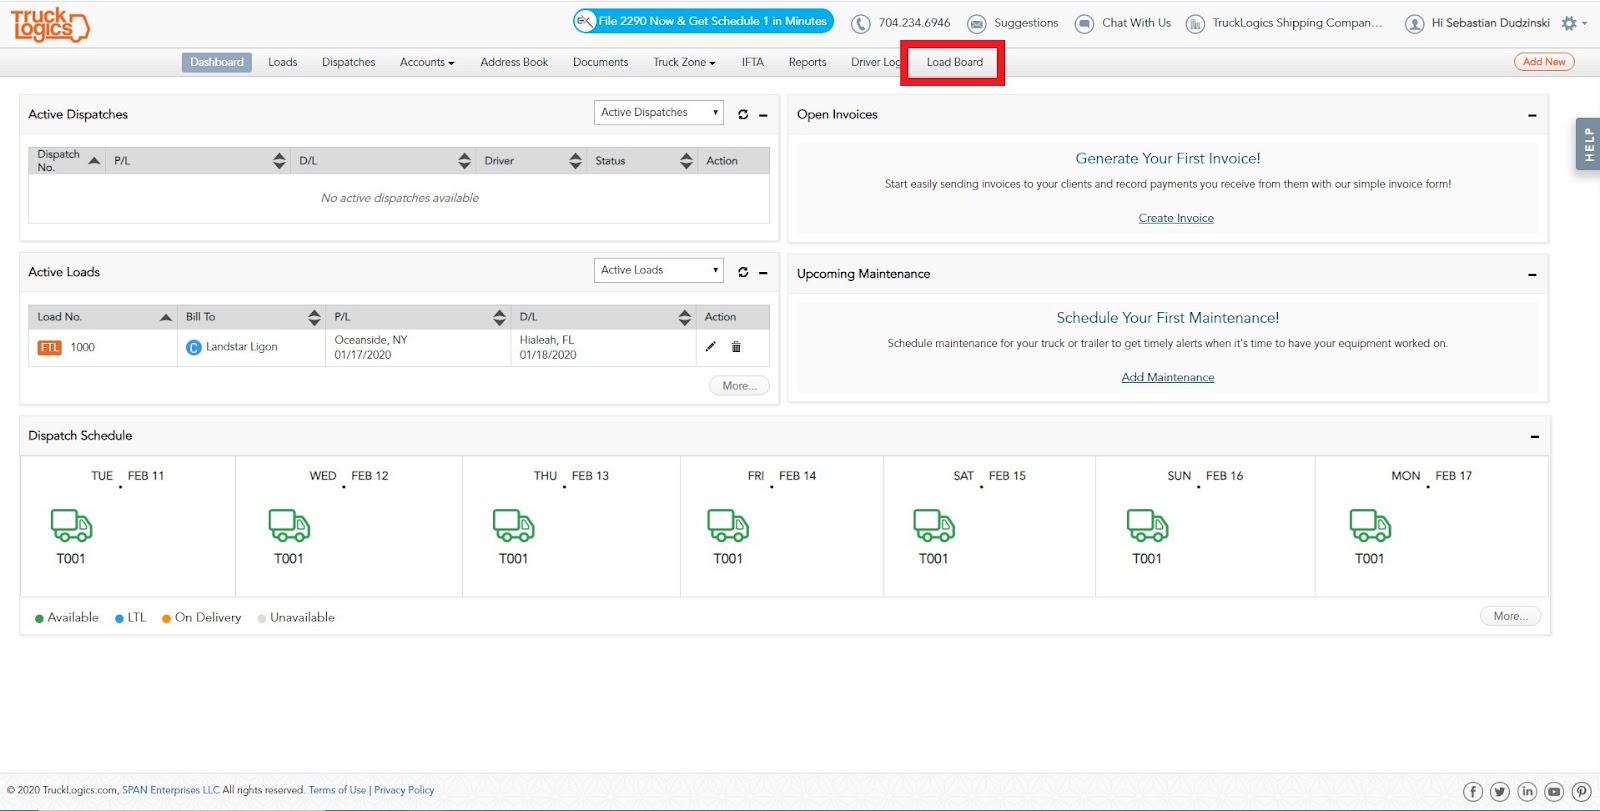
Task: Click the T001 truck icon for Thu Feb 13
Action: pos(514,525)
